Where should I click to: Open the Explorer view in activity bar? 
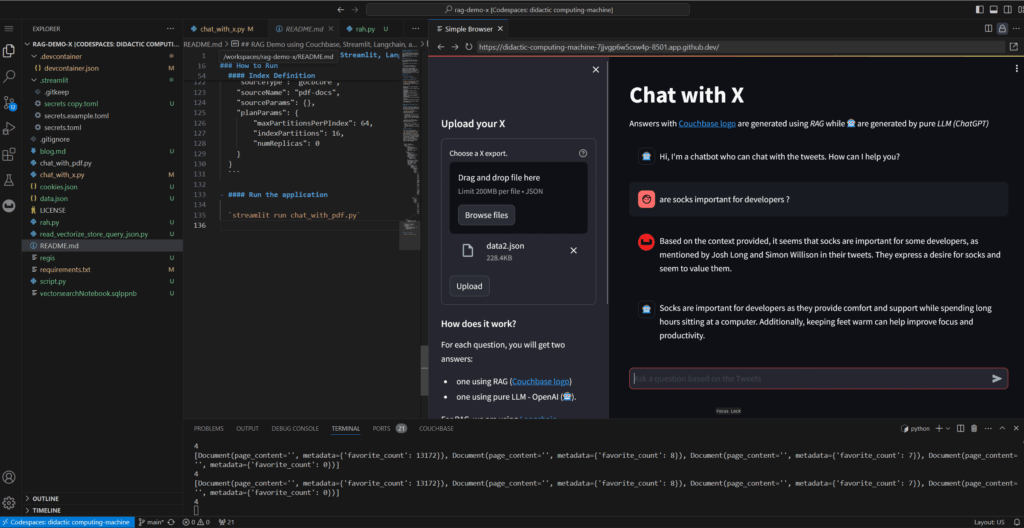[9, 50]
